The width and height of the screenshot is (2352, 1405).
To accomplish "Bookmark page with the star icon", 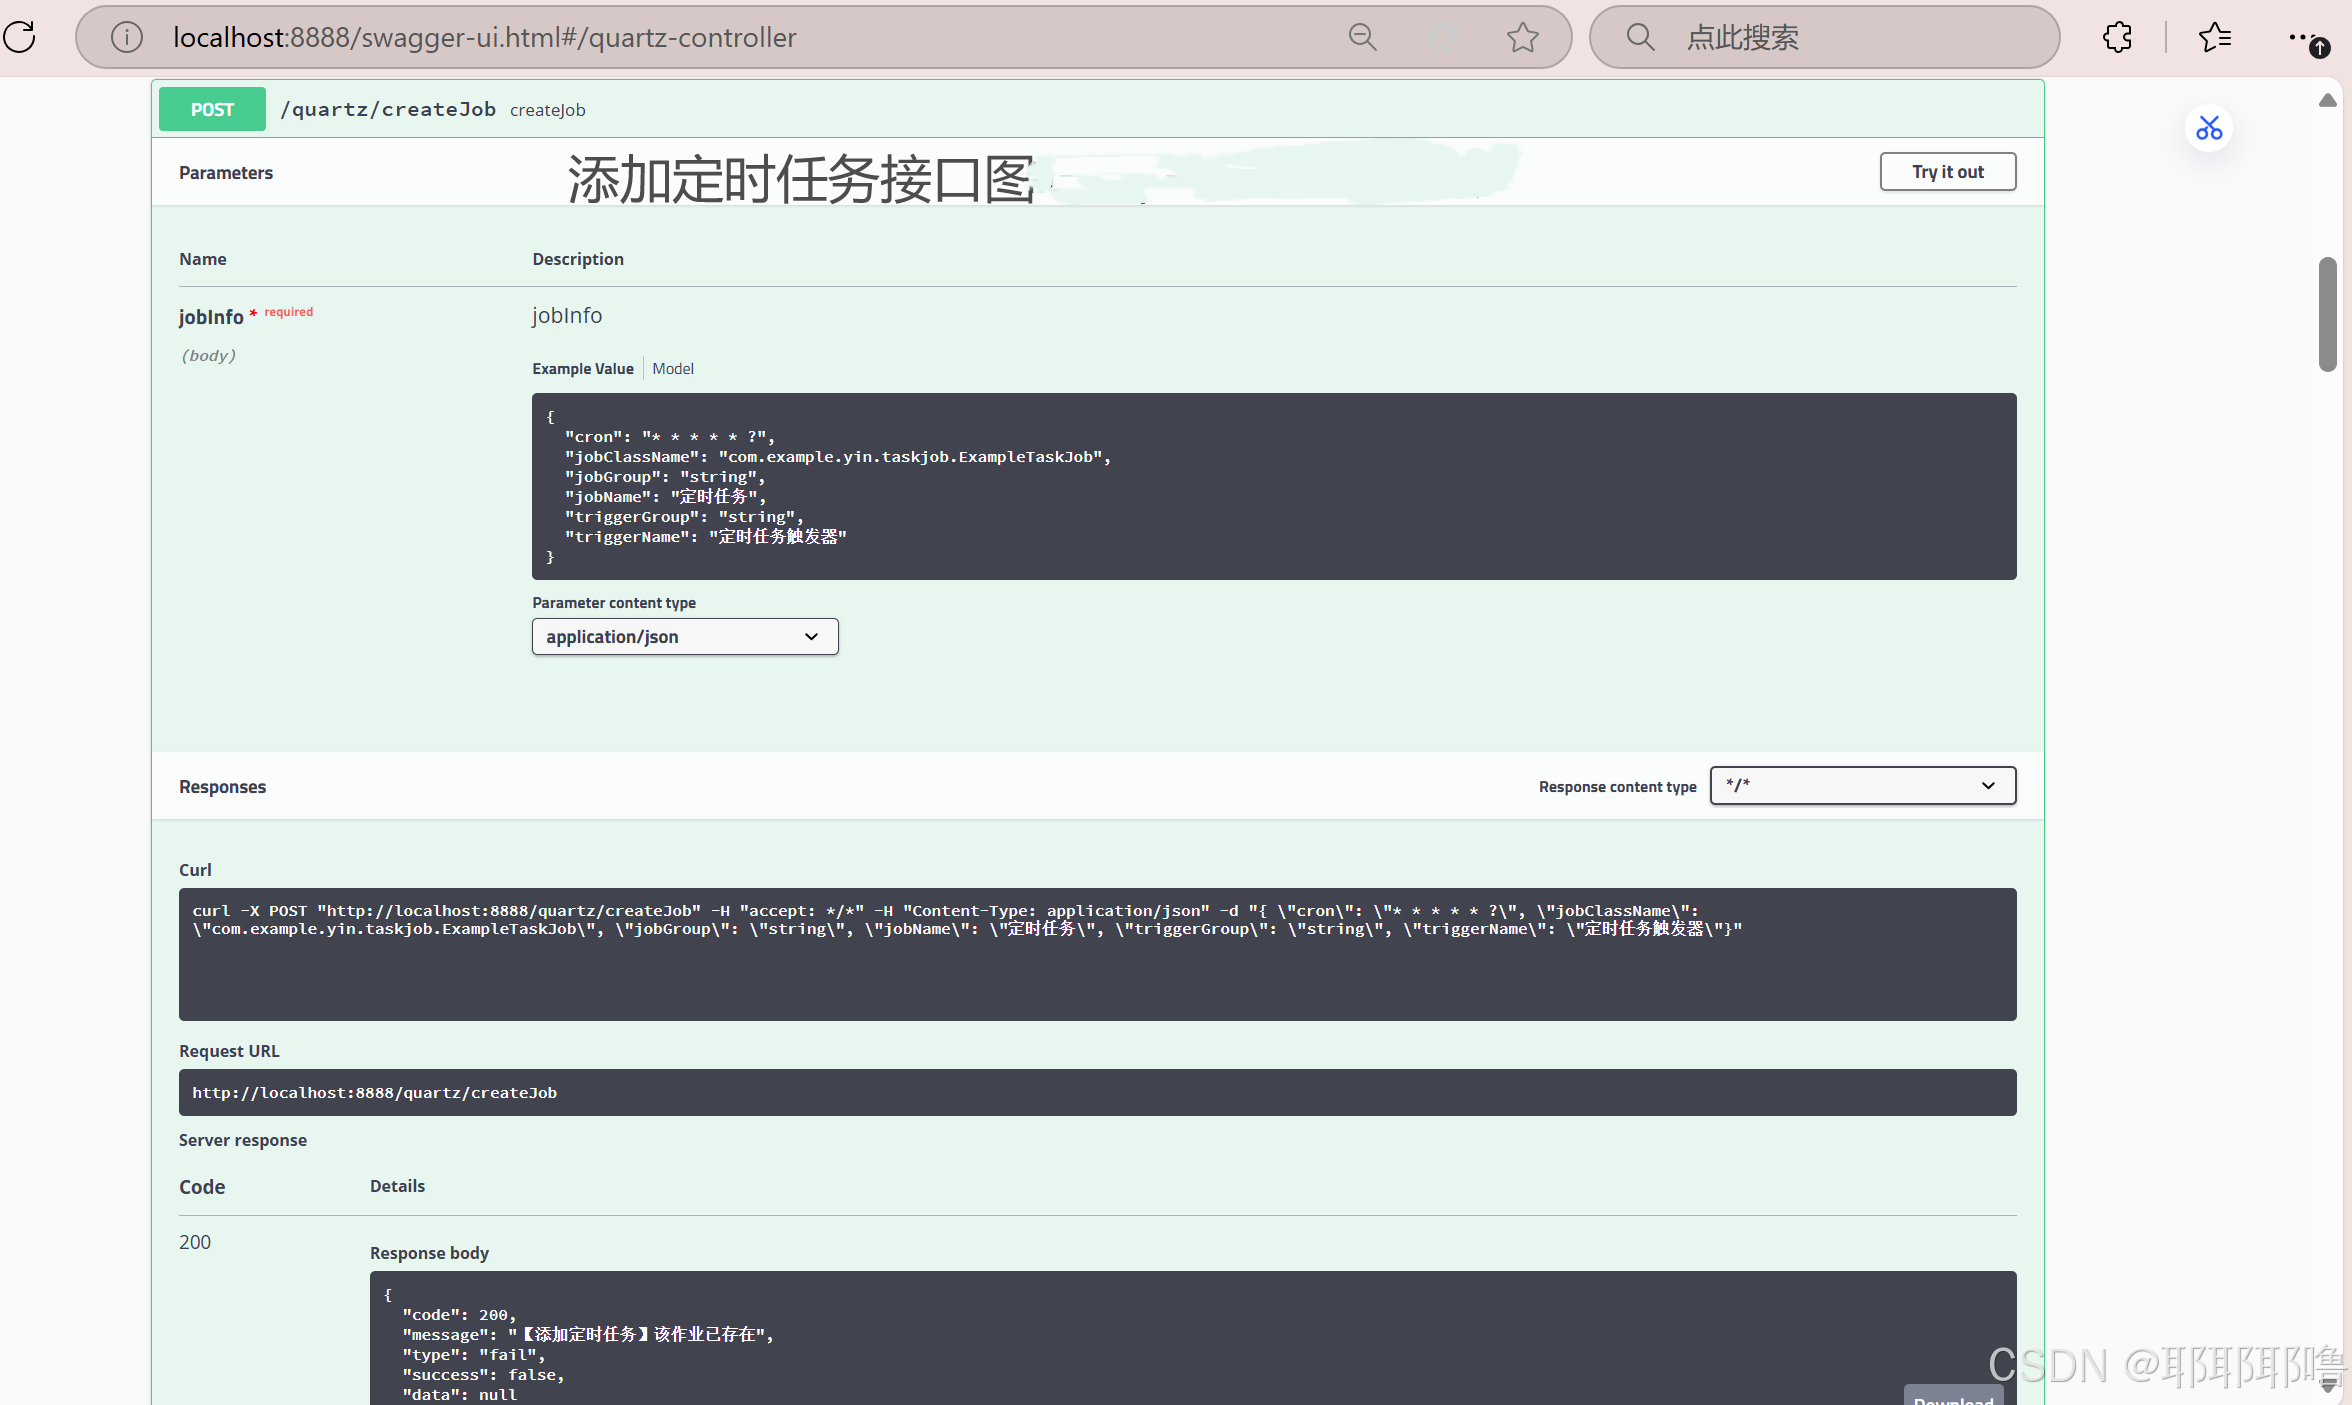I will point(1522,37).
